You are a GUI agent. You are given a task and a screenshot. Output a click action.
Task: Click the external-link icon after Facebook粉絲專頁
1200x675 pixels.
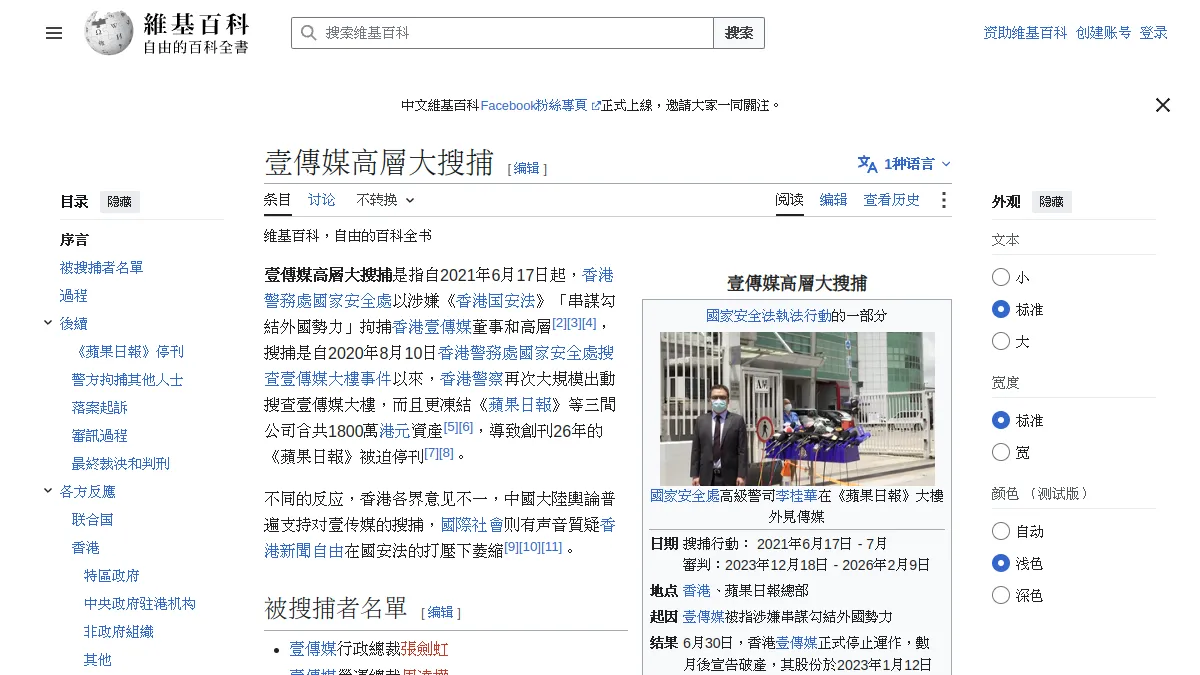[x=596, y=106]
